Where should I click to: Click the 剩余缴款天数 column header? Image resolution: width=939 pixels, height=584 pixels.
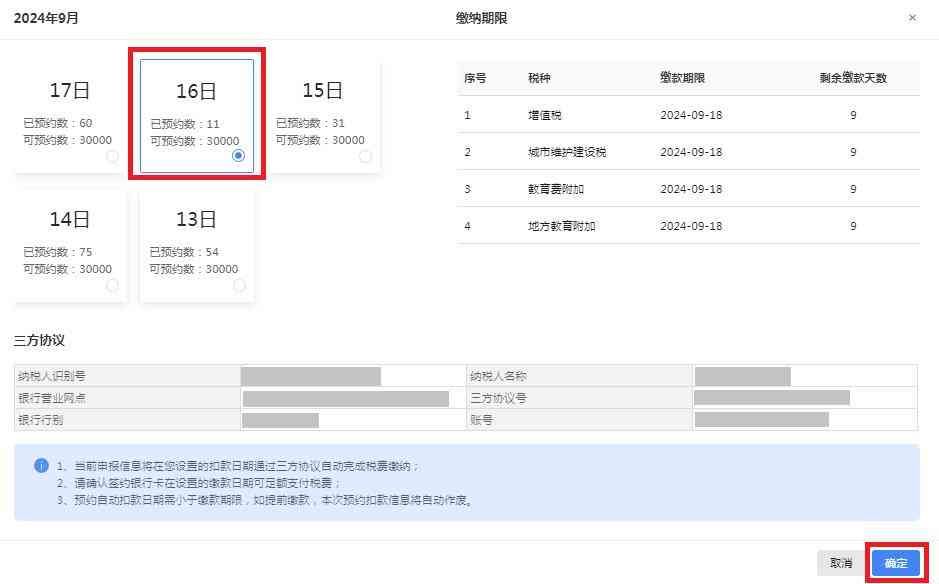point(852,78)
